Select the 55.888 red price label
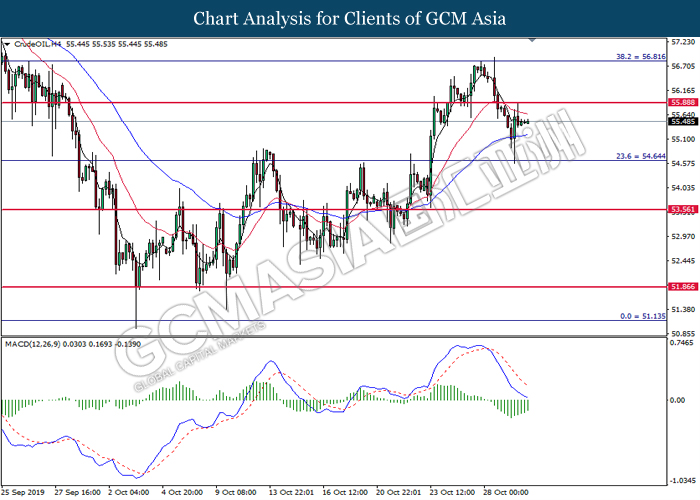The width and height of the screenshot is (700, 500). pyautogui.click(x=682, y=103)
